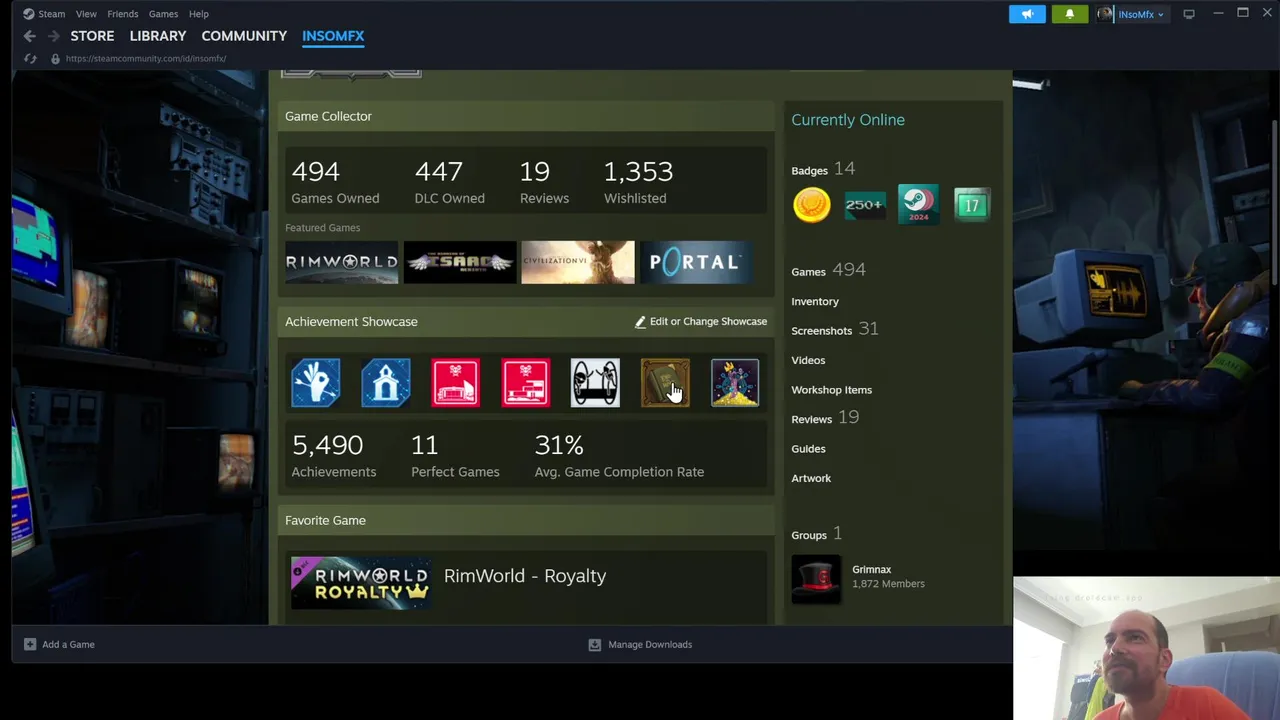Click the blue announcements megaphone button
This screenshot has width=1280, height=720.
(1027, 14)
